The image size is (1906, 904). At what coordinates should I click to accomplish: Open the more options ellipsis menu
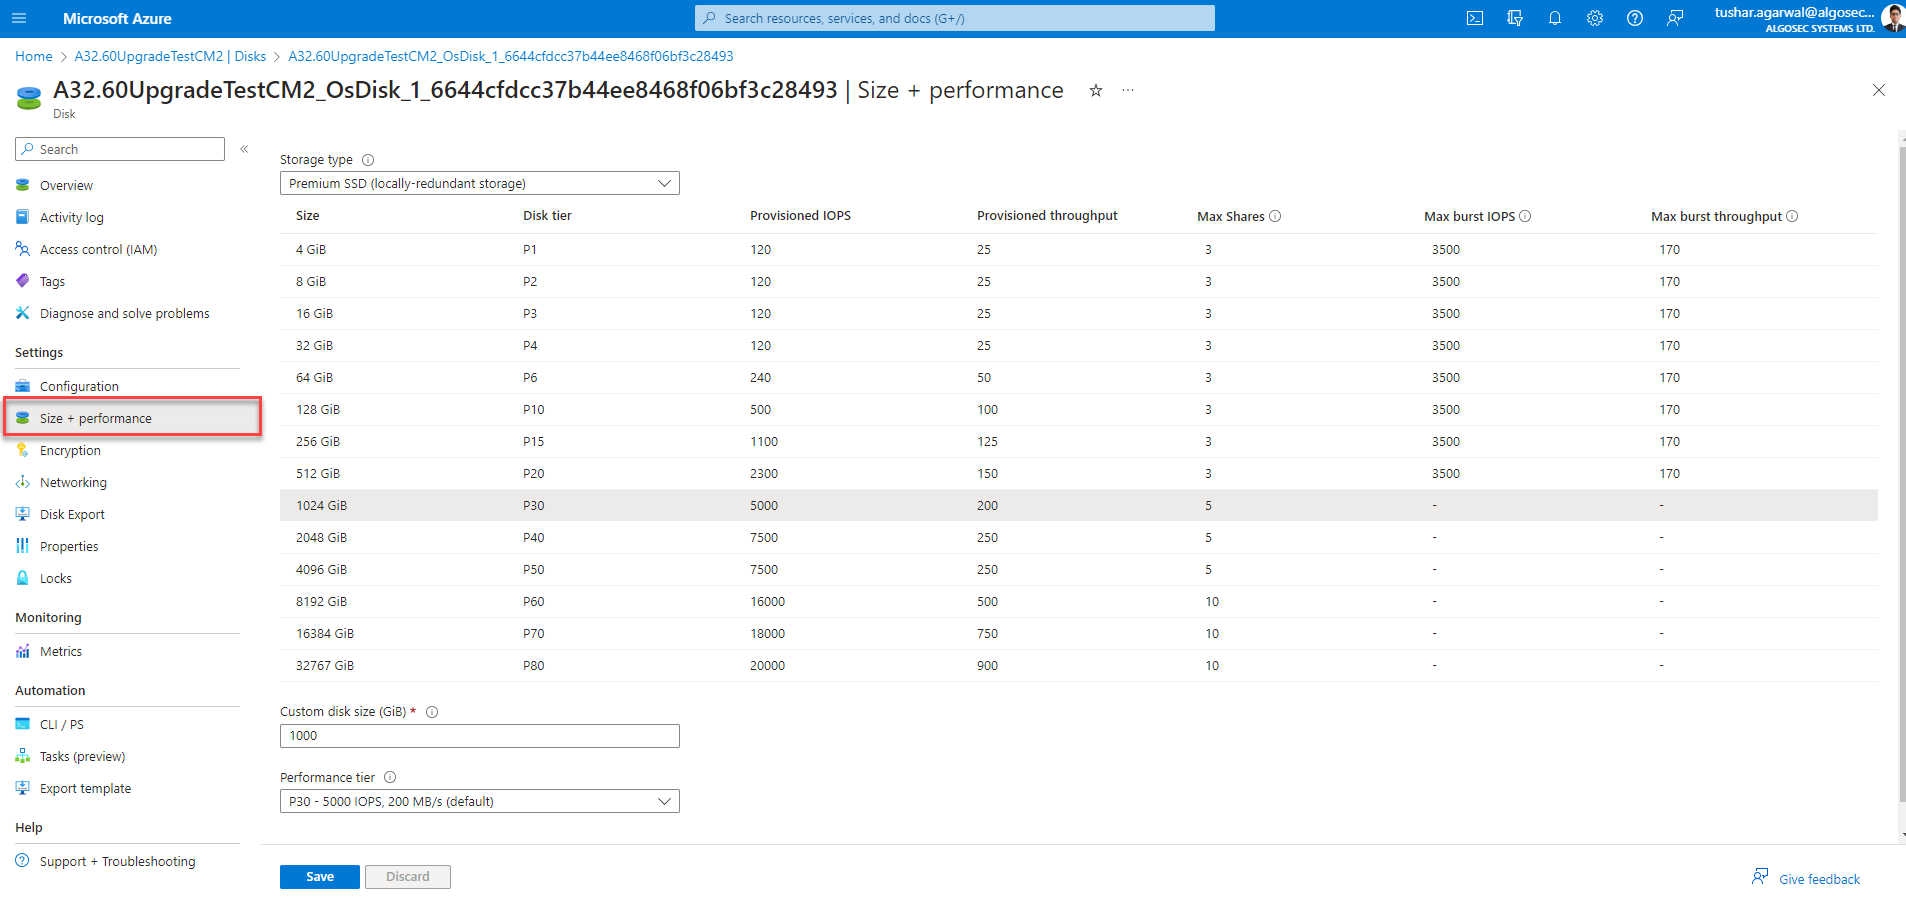1128,91
